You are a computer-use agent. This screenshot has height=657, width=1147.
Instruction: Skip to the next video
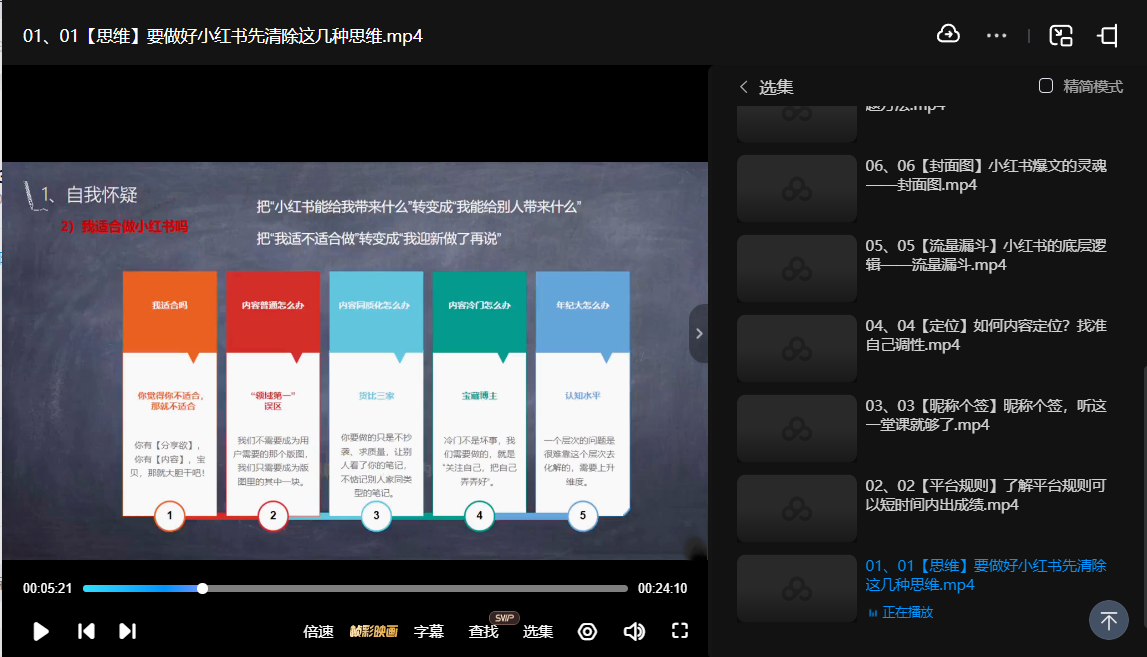127,631
